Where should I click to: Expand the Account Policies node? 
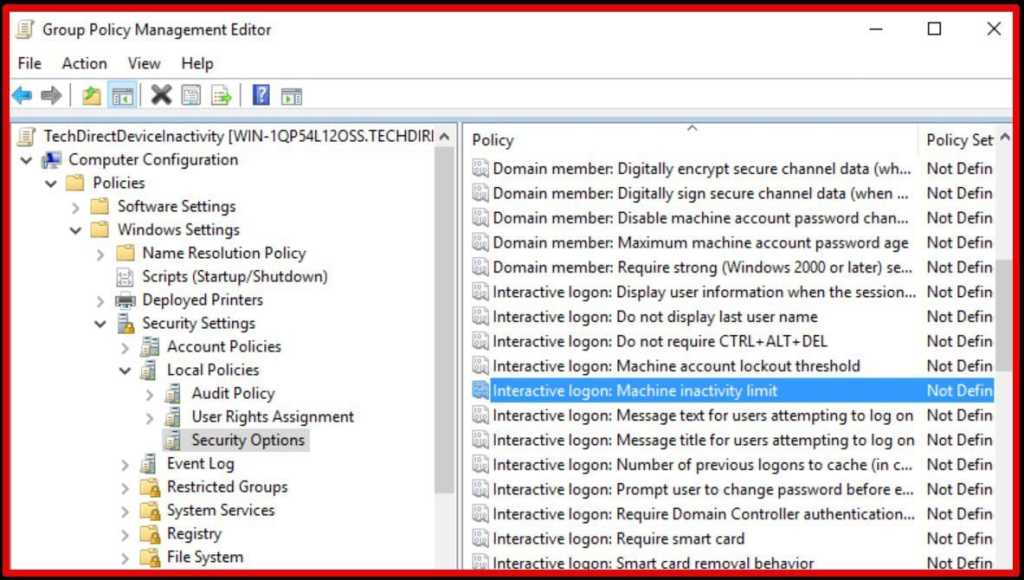tap(125, 347)
